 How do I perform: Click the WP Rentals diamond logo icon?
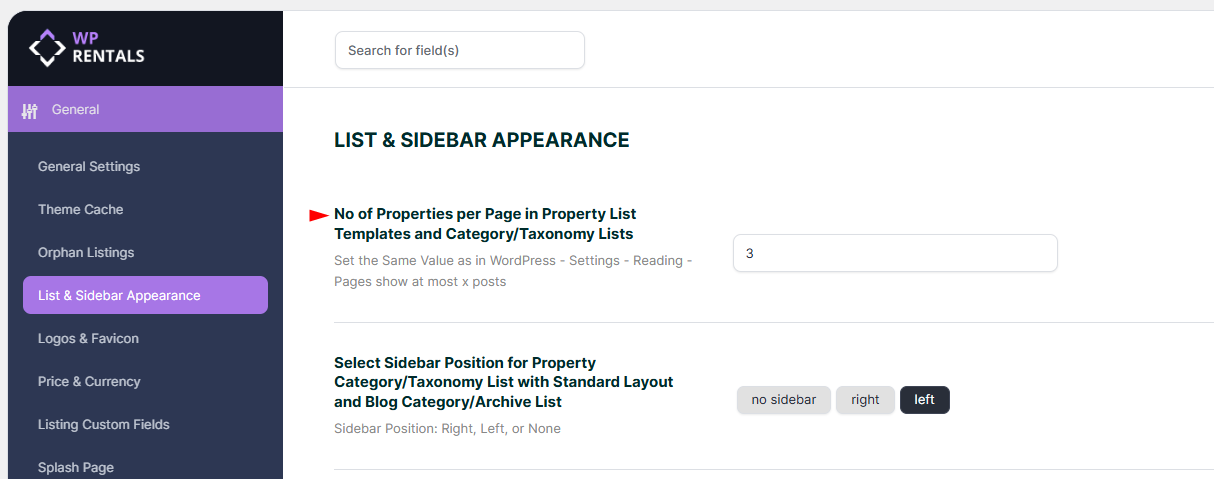[46, 47]
